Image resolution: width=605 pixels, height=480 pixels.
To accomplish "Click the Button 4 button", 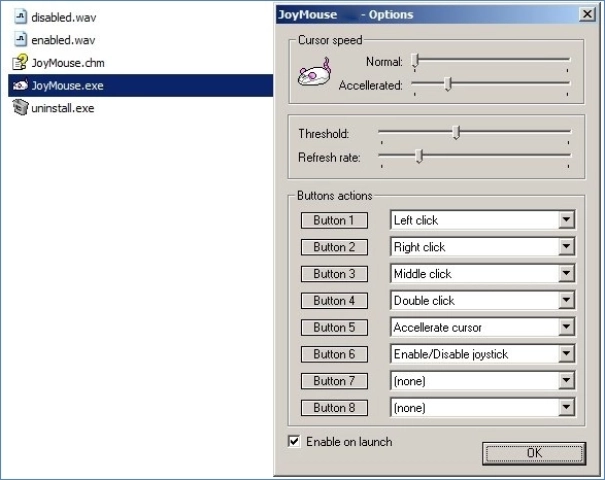I will pos(334,301).
